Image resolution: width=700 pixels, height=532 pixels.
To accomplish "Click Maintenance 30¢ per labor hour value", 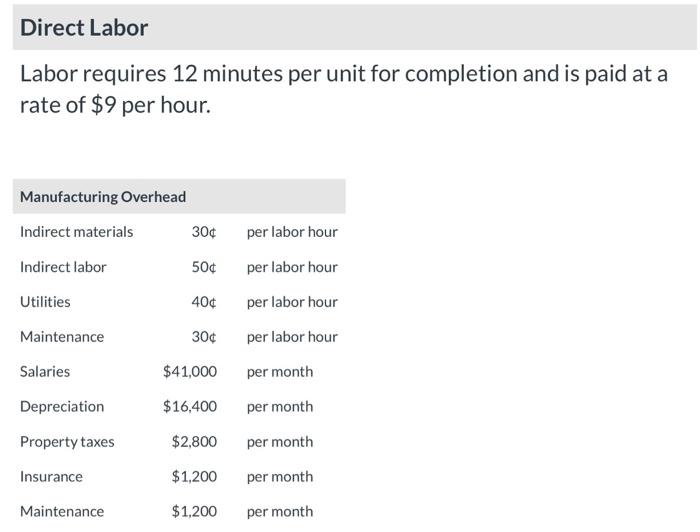I will (x=204, y=337).
